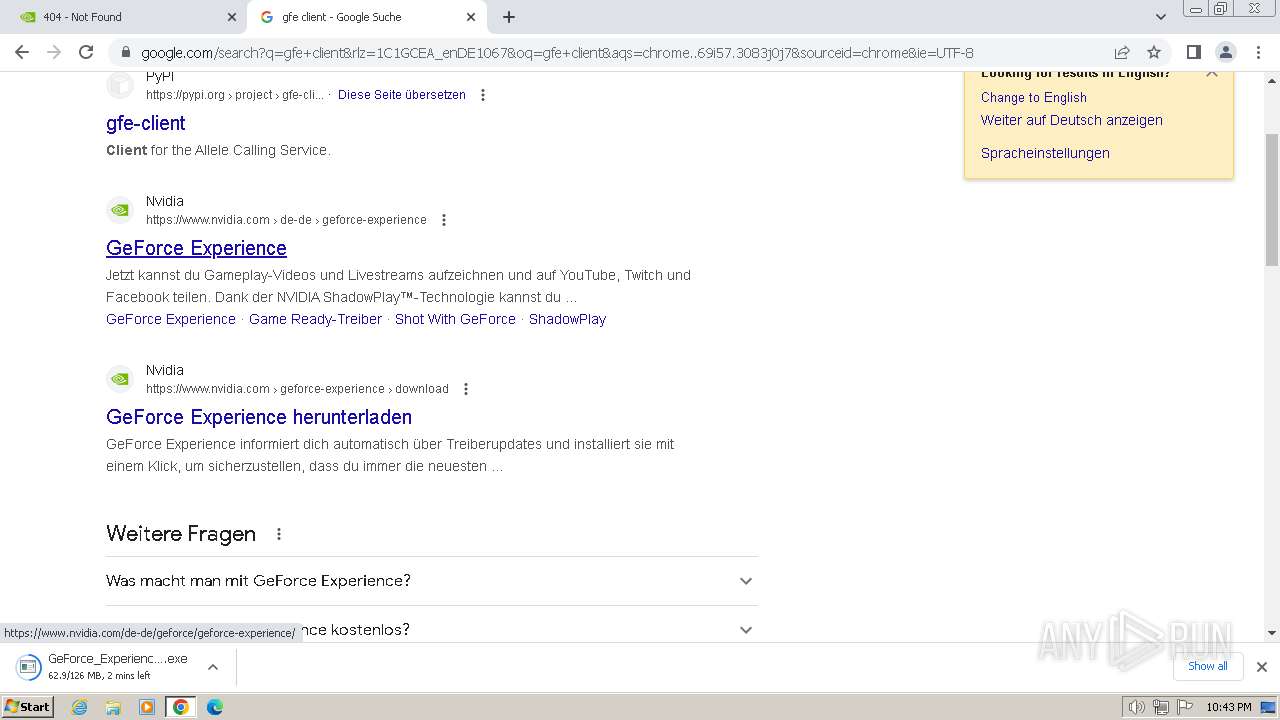
Task: Open the gfe-client PyPI result
Action: coord(146,123)
